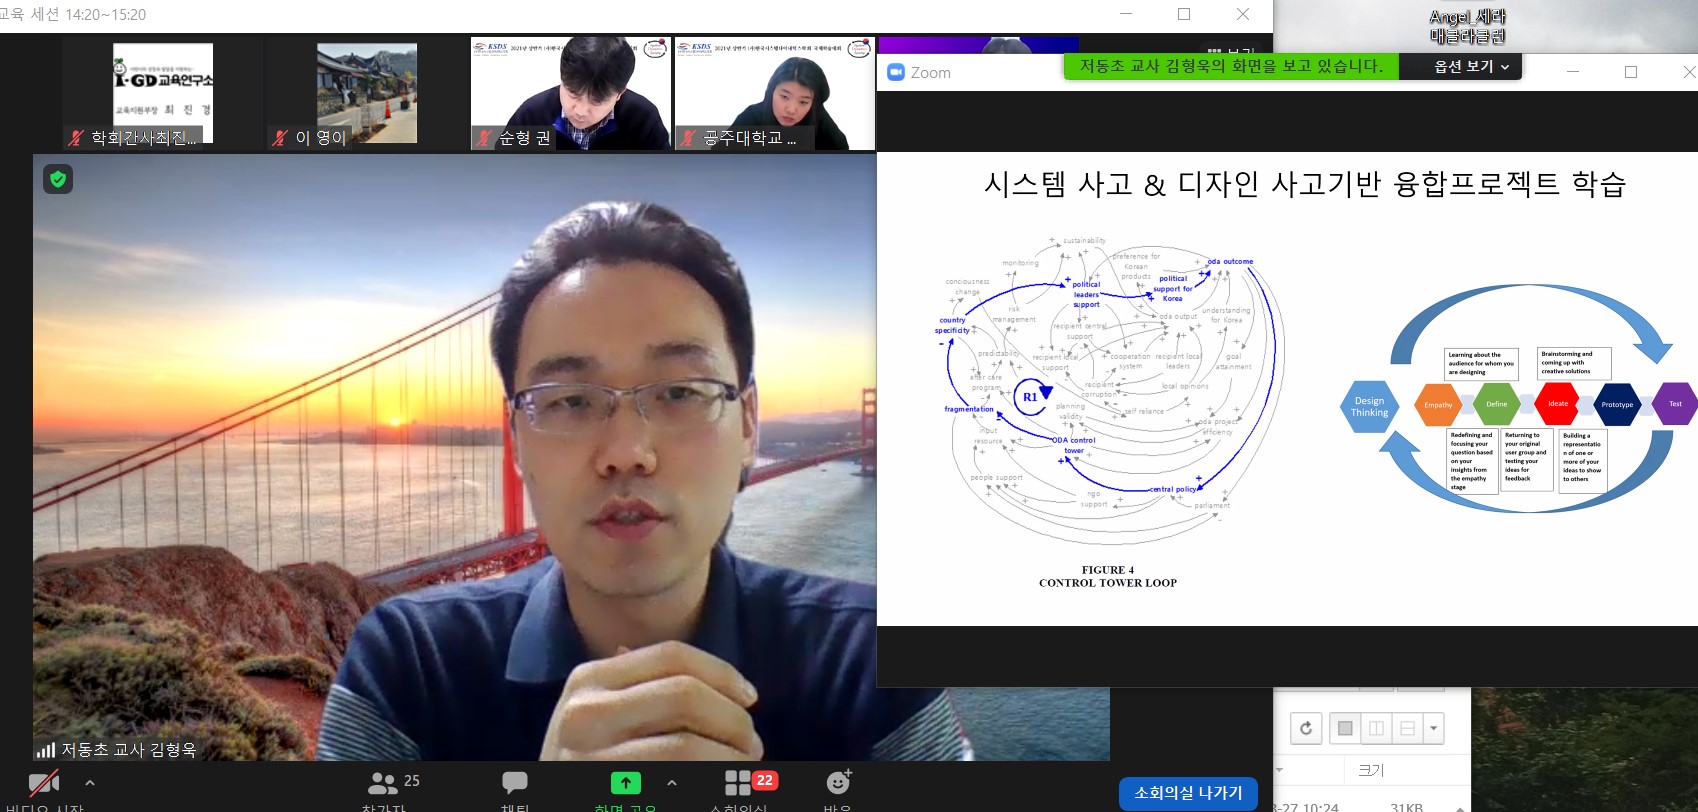
Task: Expand video options arrow beside camera
Action: click(x=90, y=783)
